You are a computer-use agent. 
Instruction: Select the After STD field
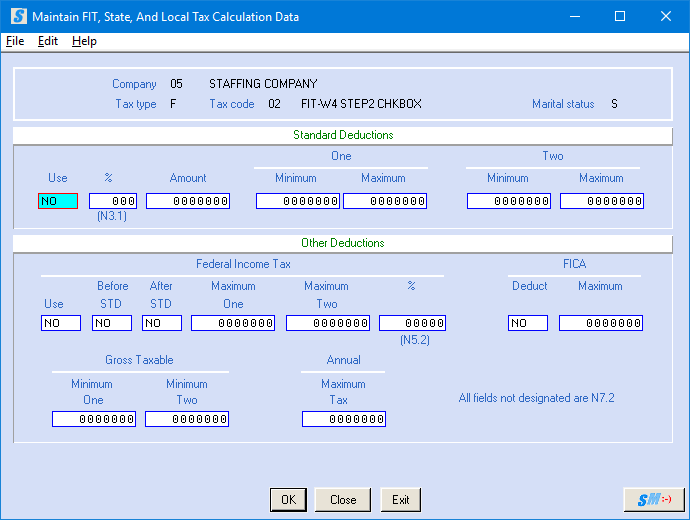click(162, 323)
